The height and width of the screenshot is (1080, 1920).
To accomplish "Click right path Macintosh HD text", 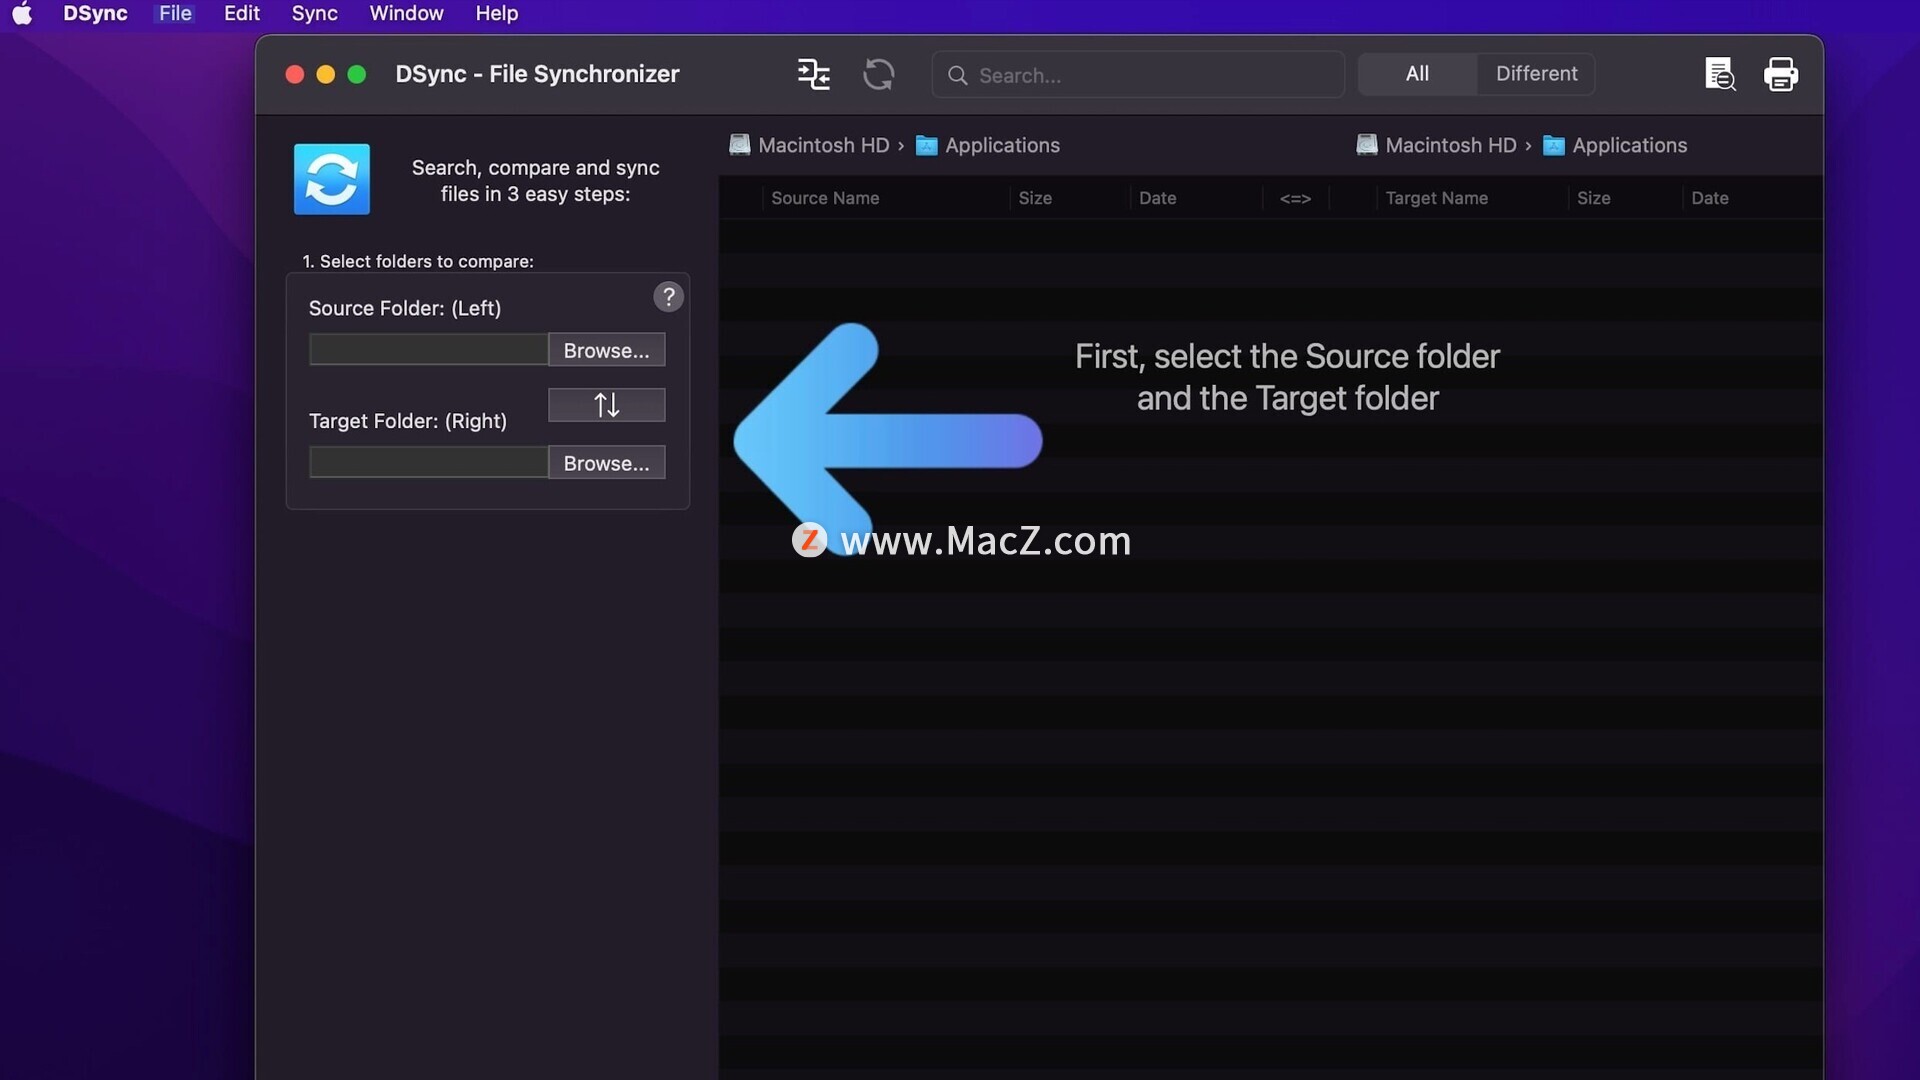I will (1451, 145).
